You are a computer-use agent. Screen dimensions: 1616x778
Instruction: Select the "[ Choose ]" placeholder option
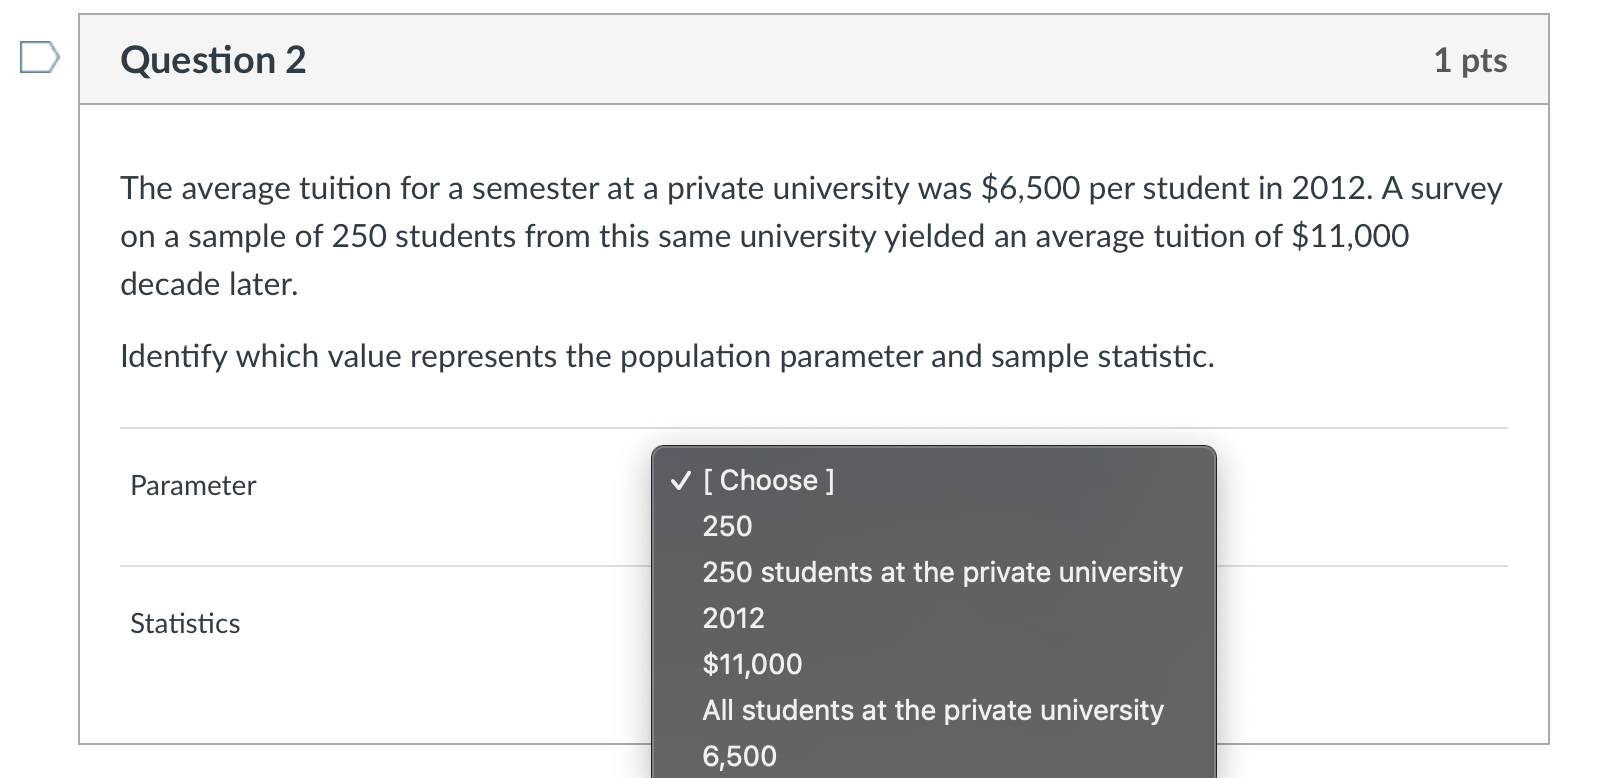(x=768, y=481)
